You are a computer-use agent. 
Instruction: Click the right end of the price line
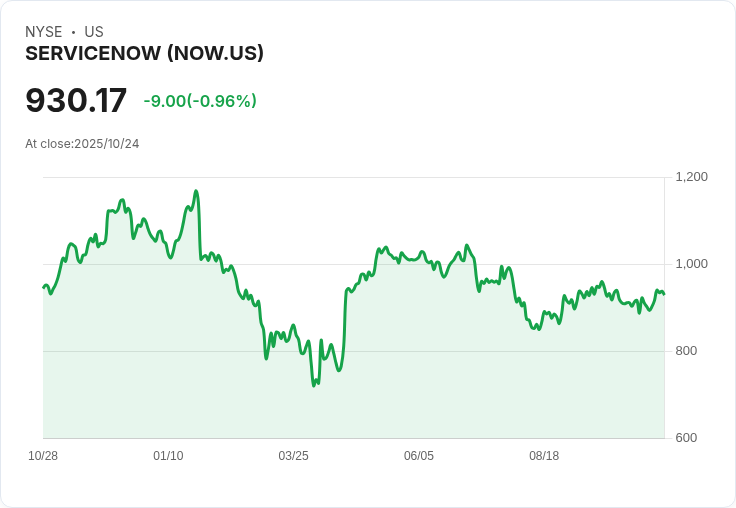664,293
